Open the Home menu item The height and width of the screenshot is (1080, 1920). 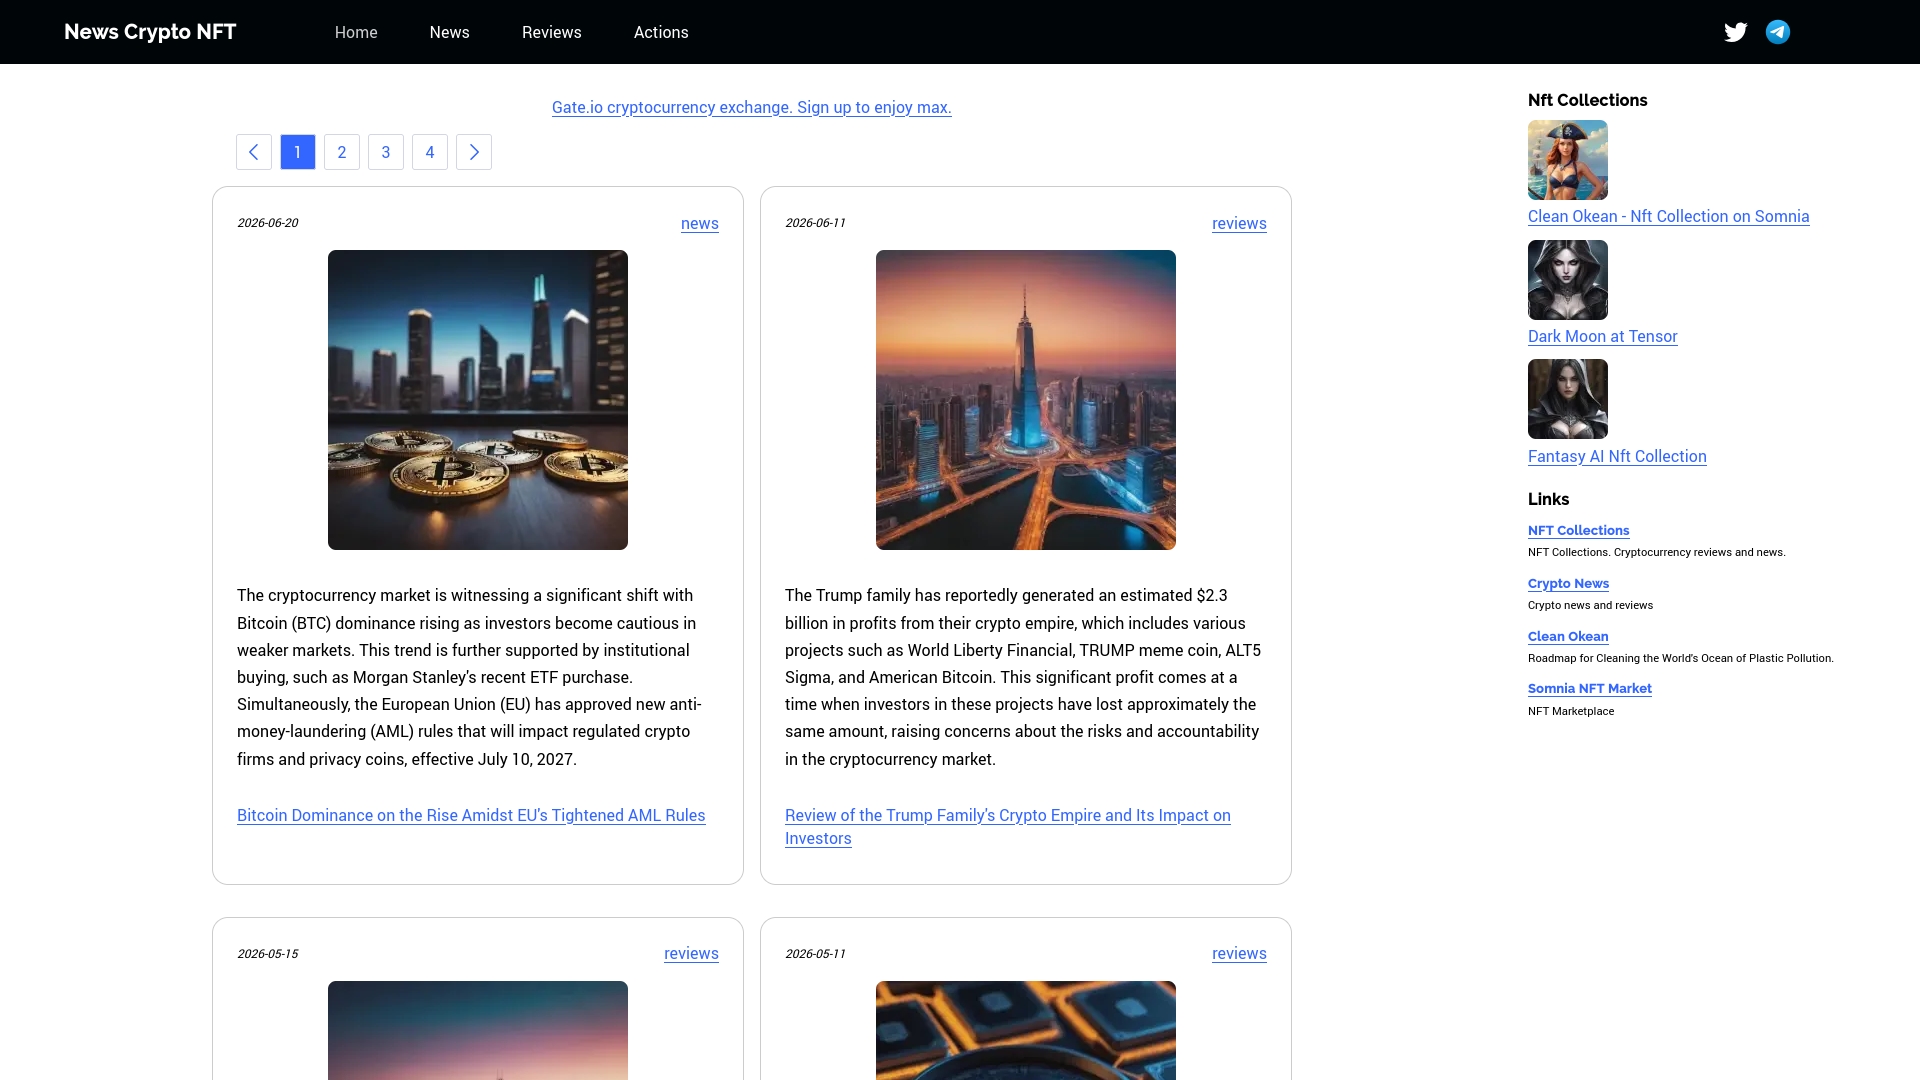coord(356,32)
